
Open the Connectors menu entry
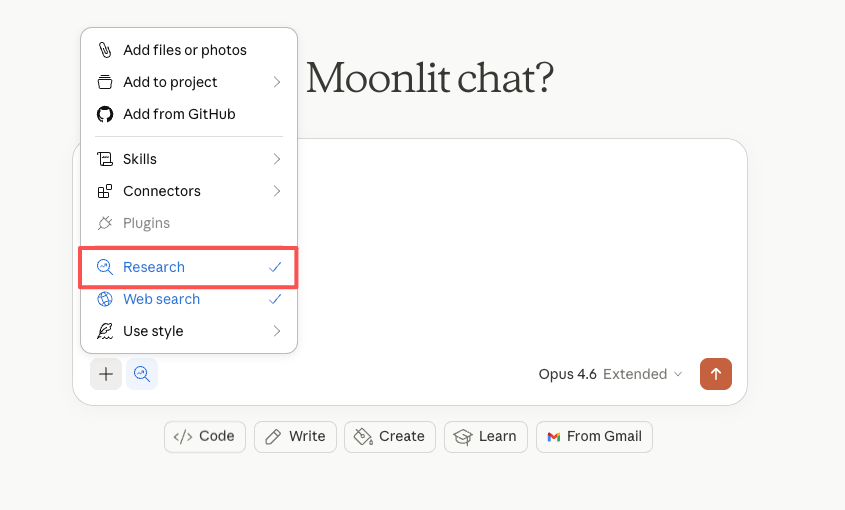(x=162, y=191)
